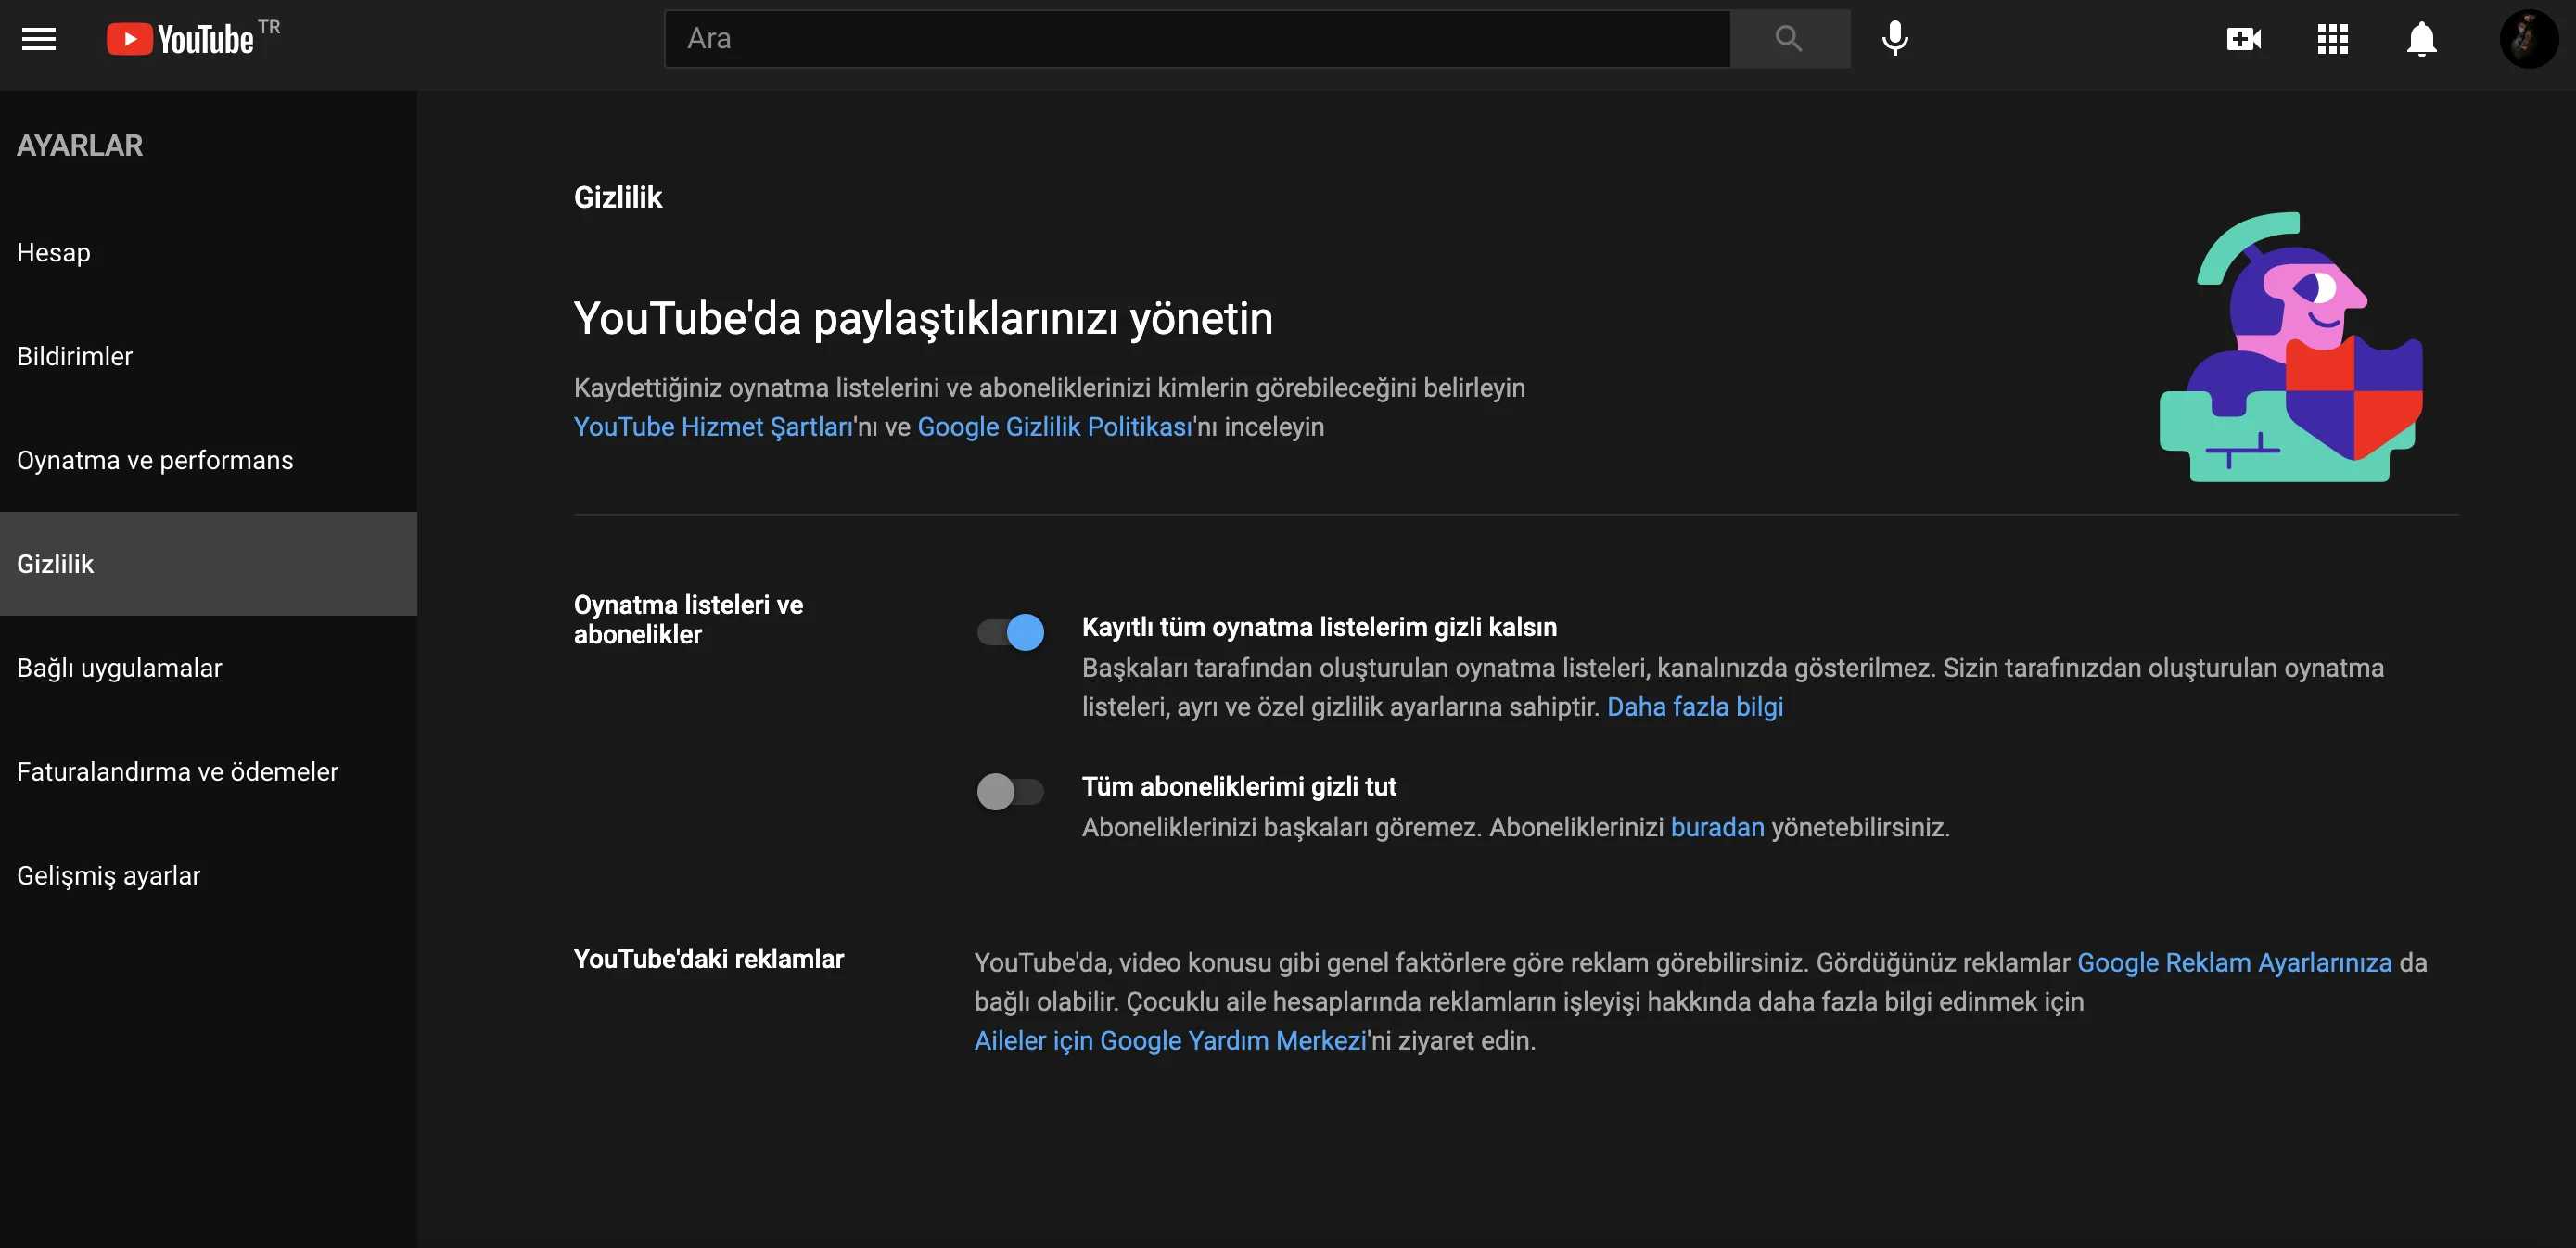2576x1248 pixels.
Task: Open Gelişmiş ayarlar section
Action: coord(108,876)
